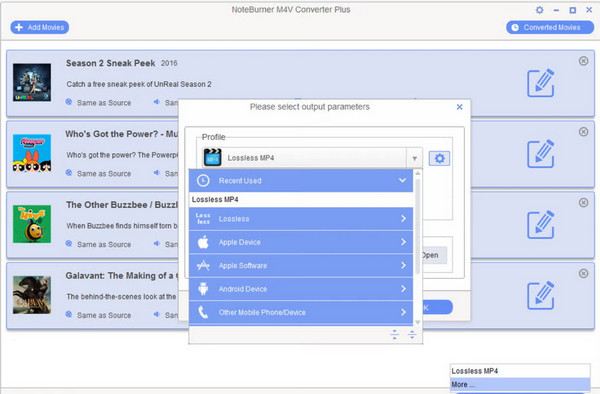Click the left collapse icon below profile list
The image size is (600, 394).
click(x=395, y=335)
